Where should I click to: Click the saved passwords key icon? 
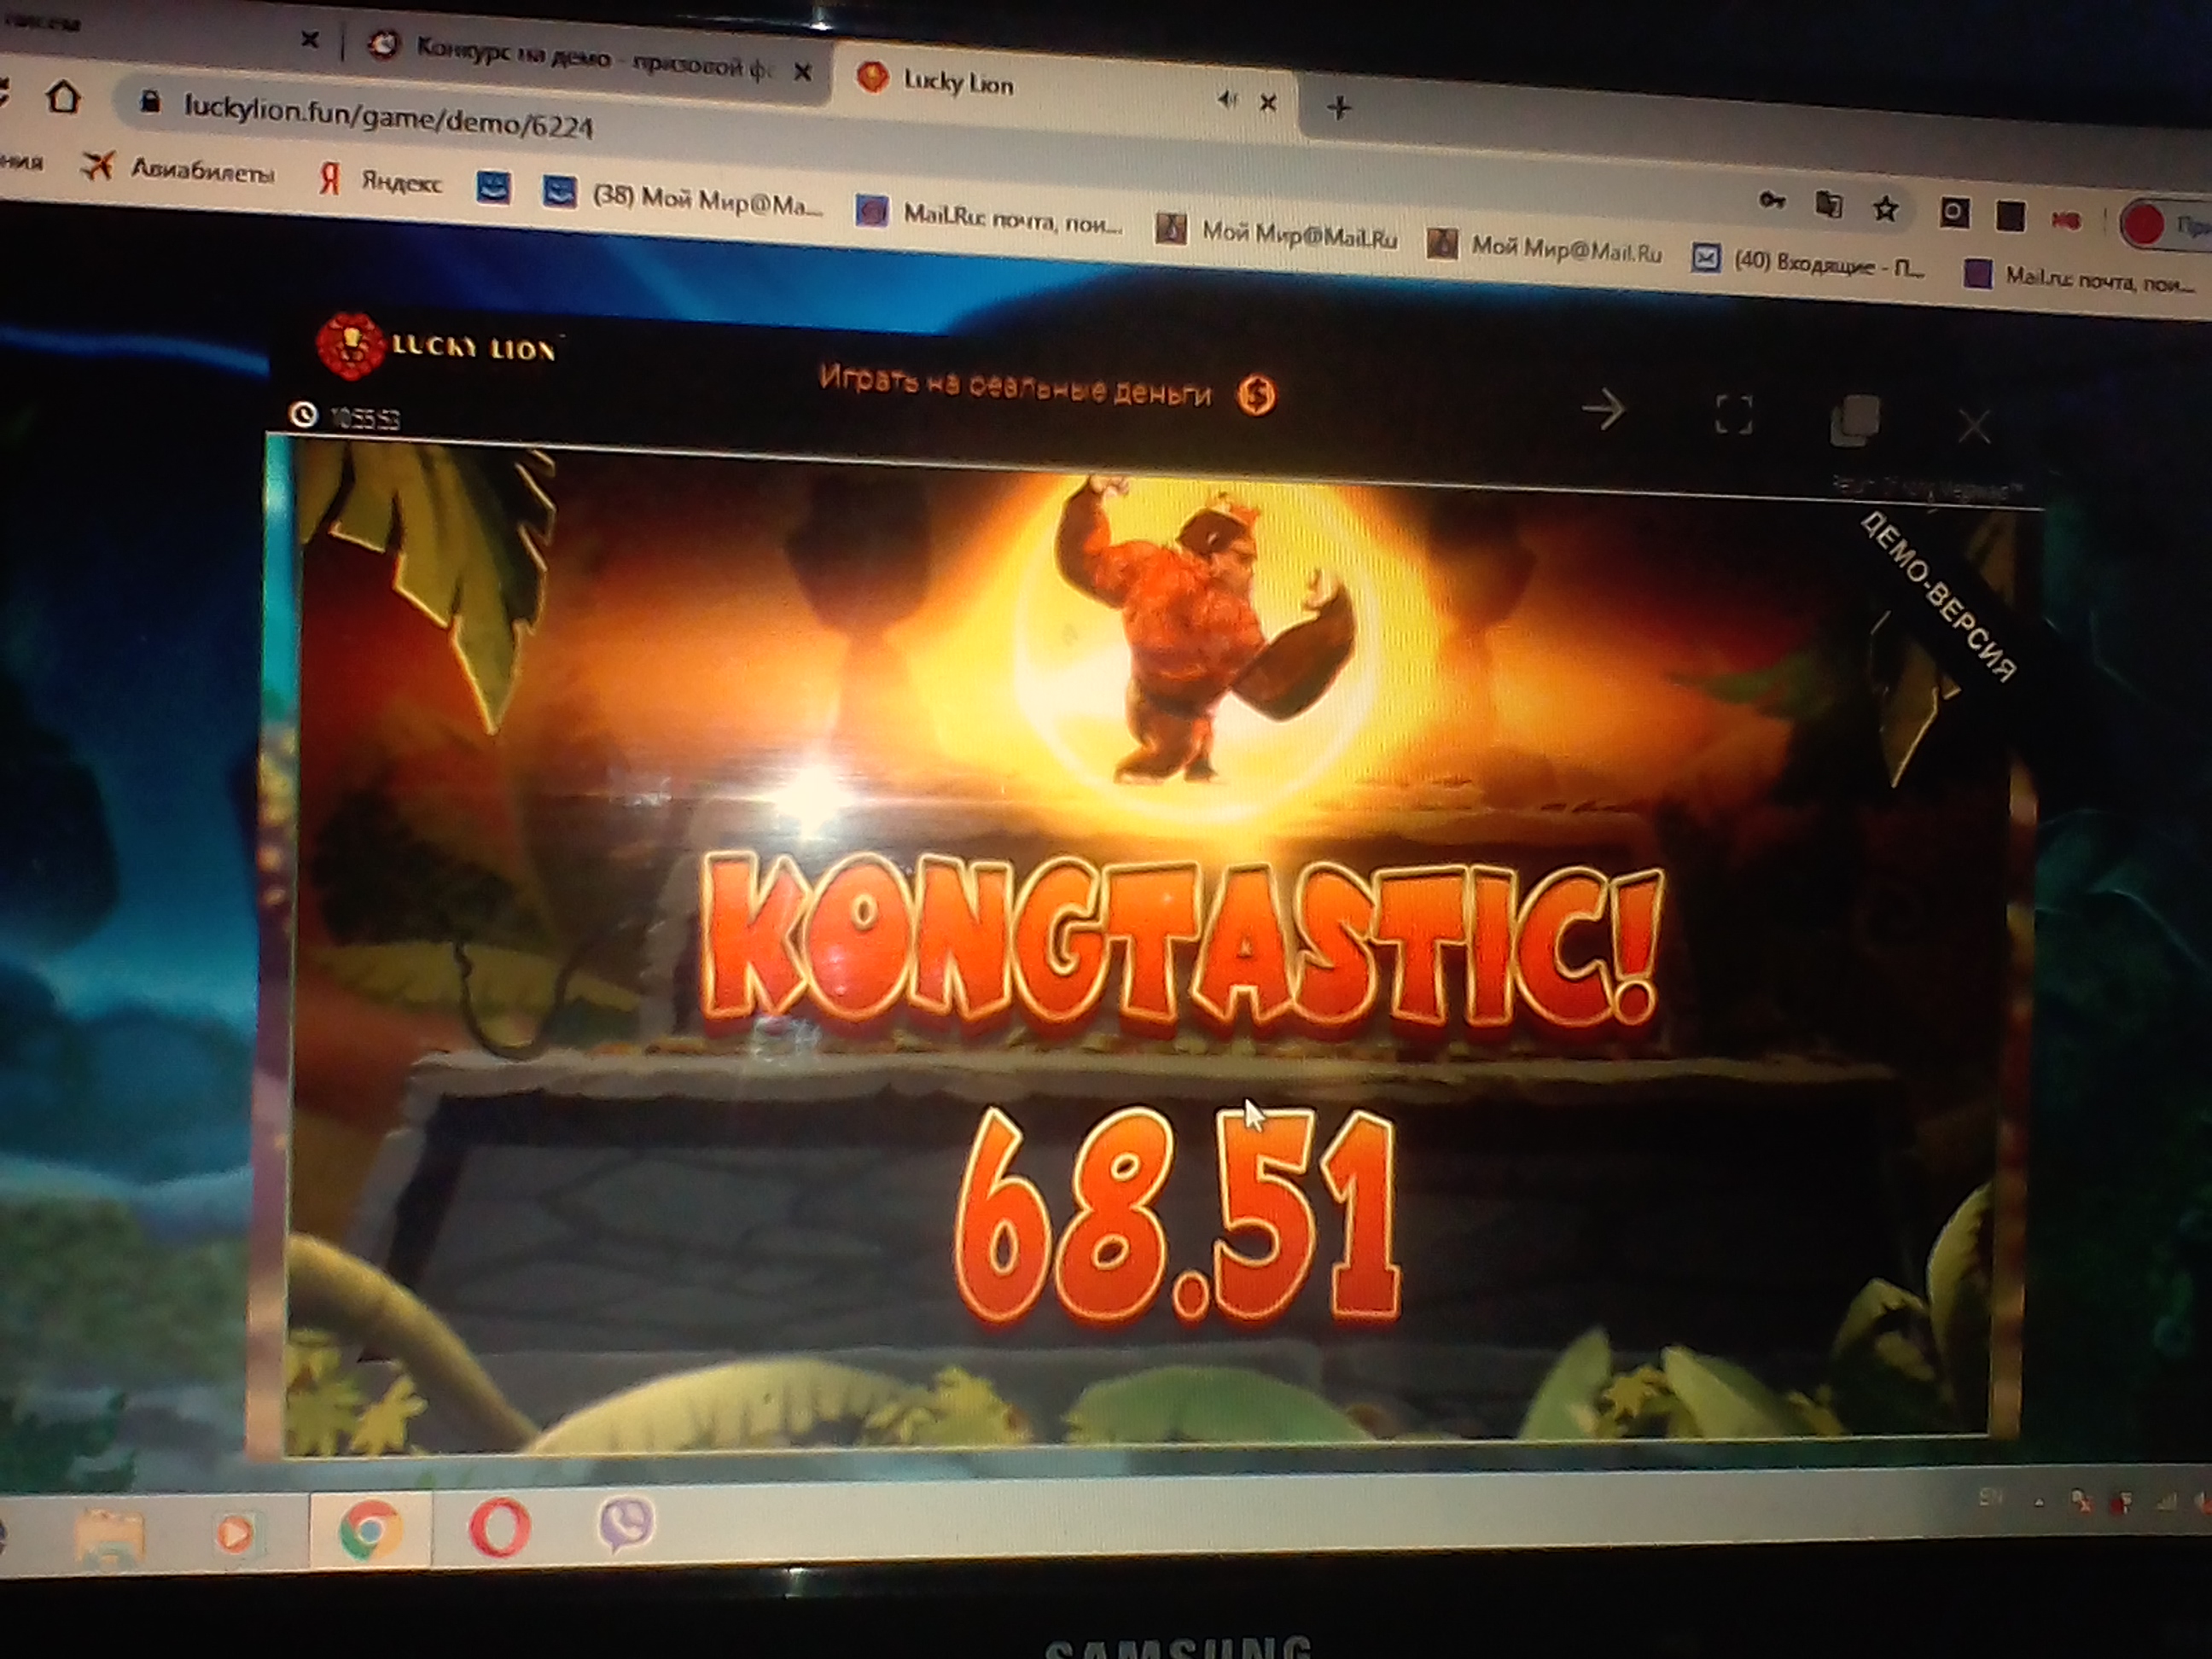(1772, 201)
